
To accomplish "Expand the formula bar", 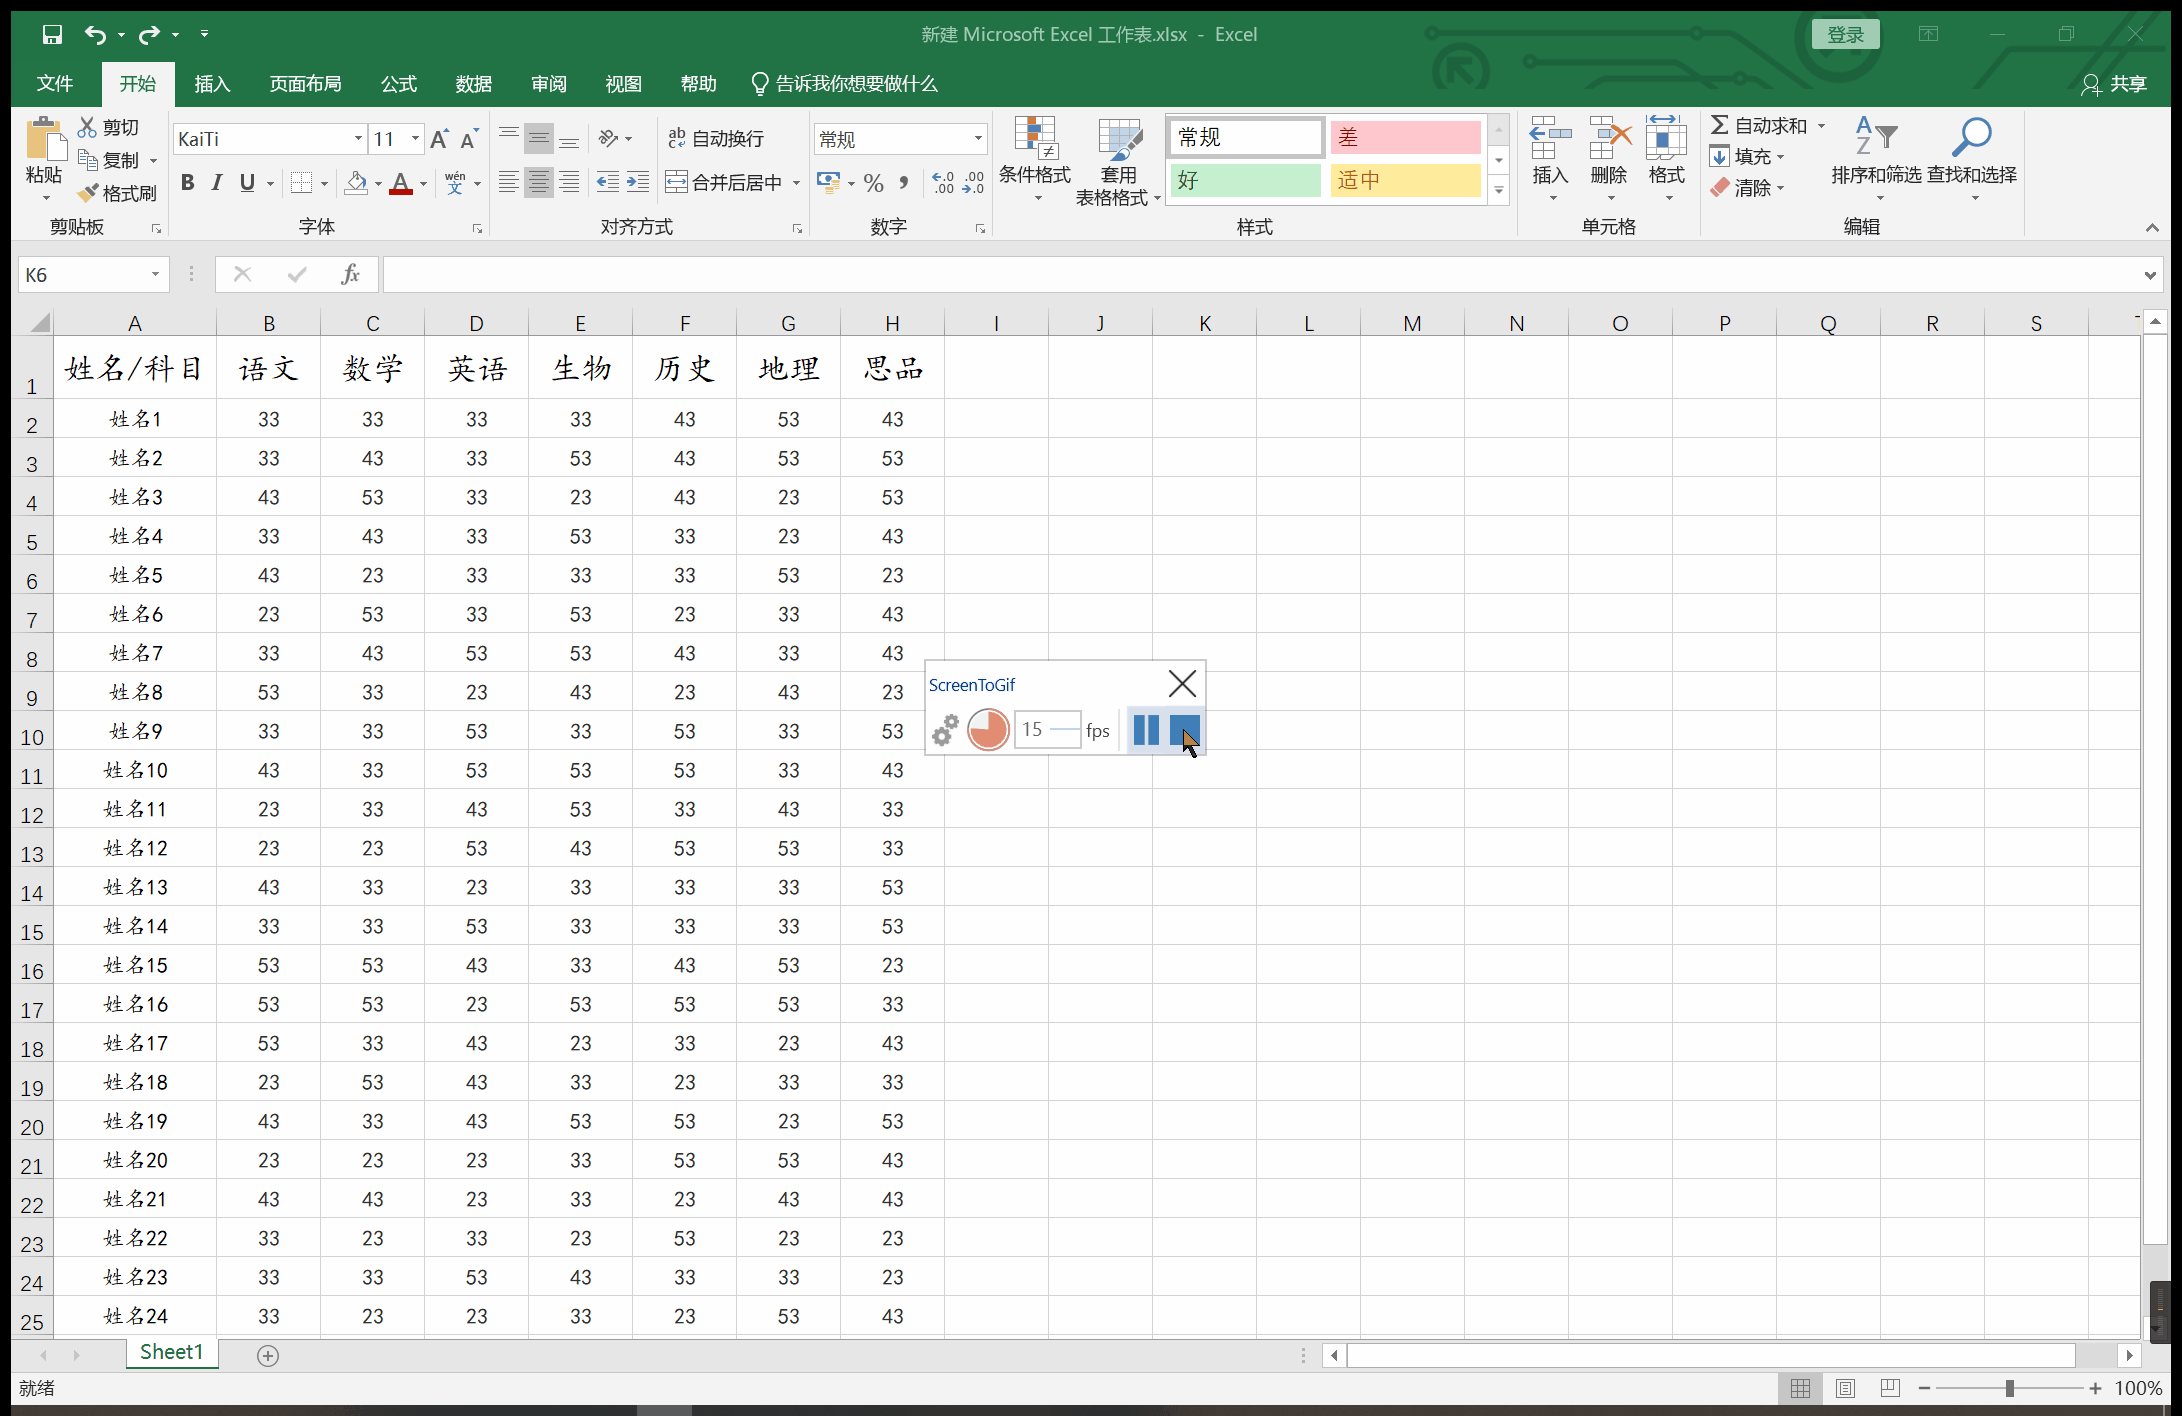I will 2149,275.
